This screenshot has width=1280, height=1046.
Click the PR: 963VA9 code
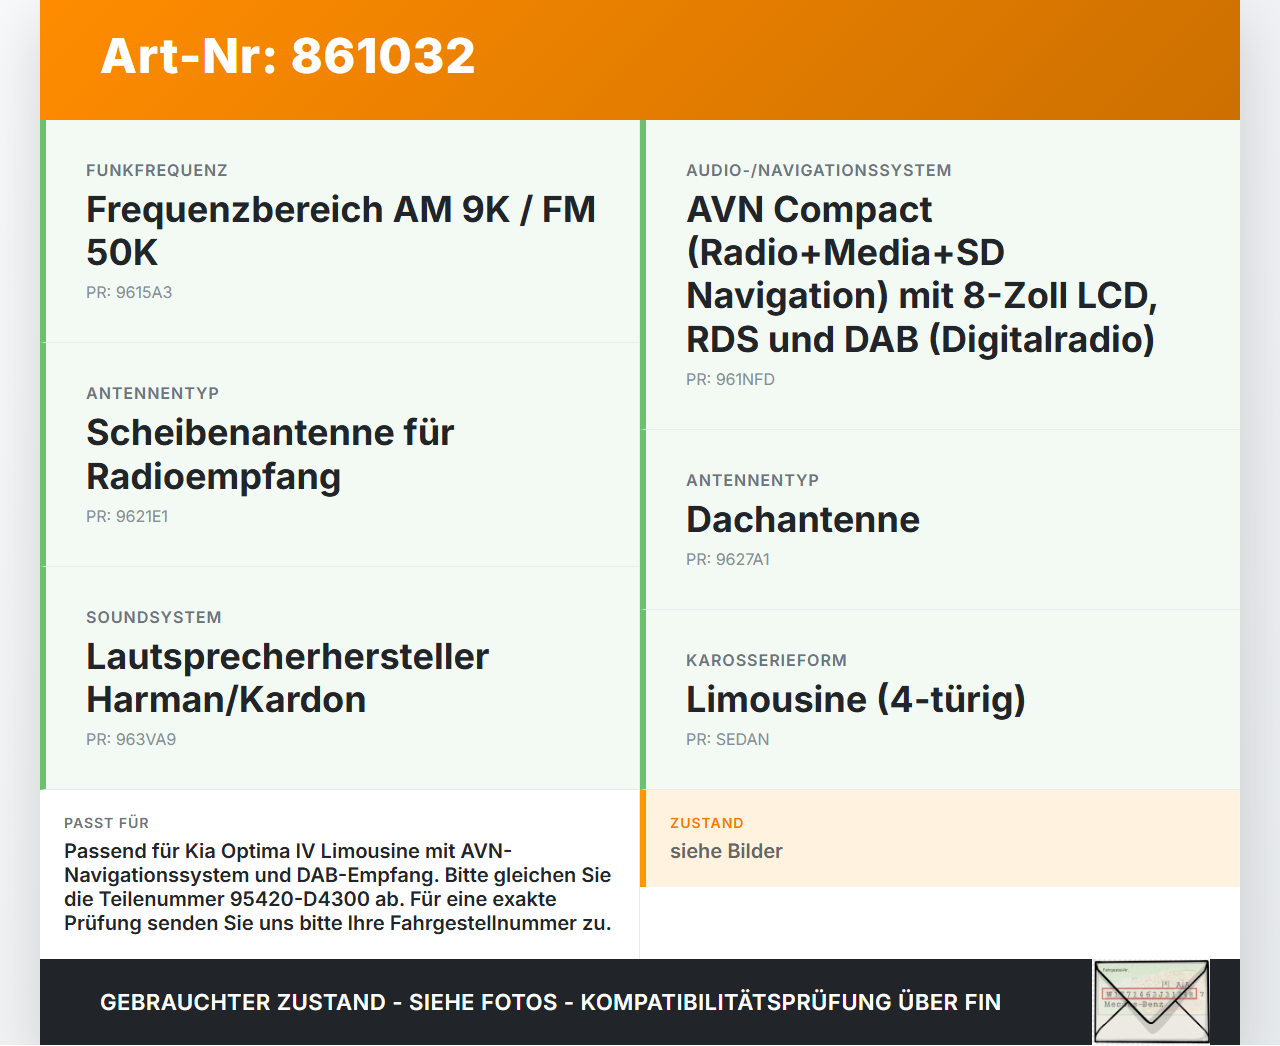click(x=131, y=739)
